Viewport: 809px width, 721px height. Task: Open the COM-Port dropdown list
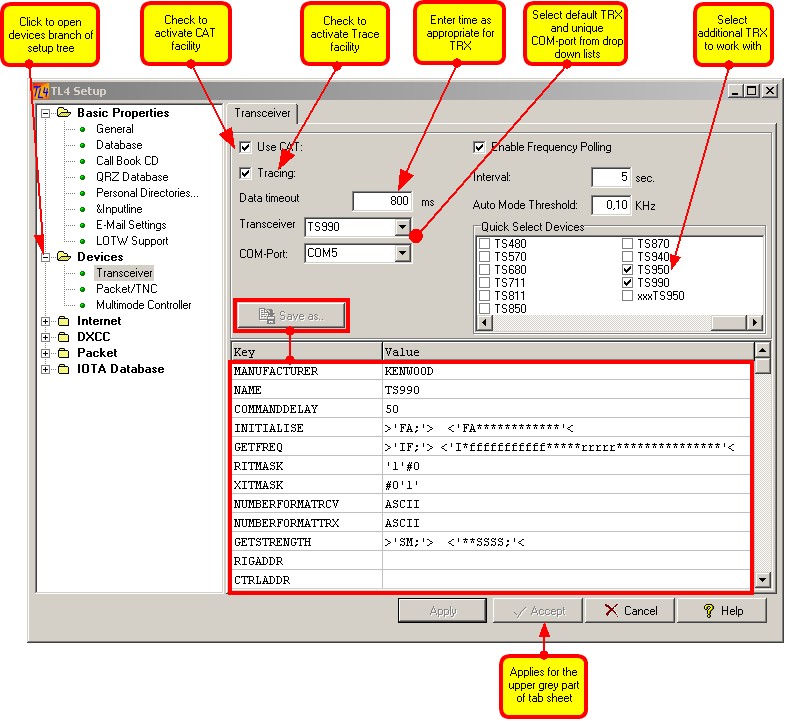tap(402, 253)
